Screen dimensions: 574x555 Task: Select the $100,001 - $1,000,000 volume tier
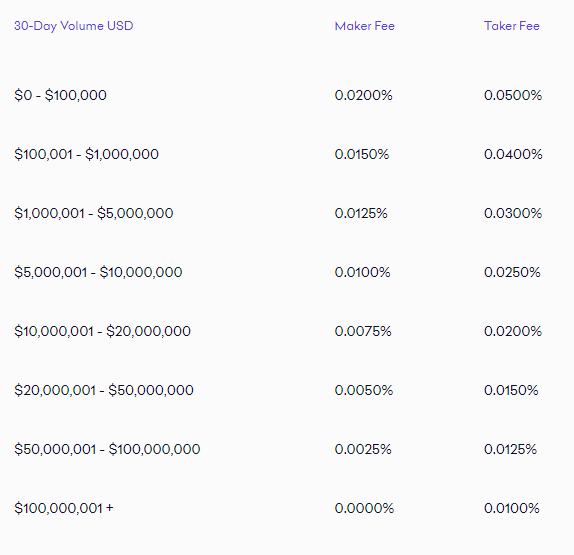point(86,154)
